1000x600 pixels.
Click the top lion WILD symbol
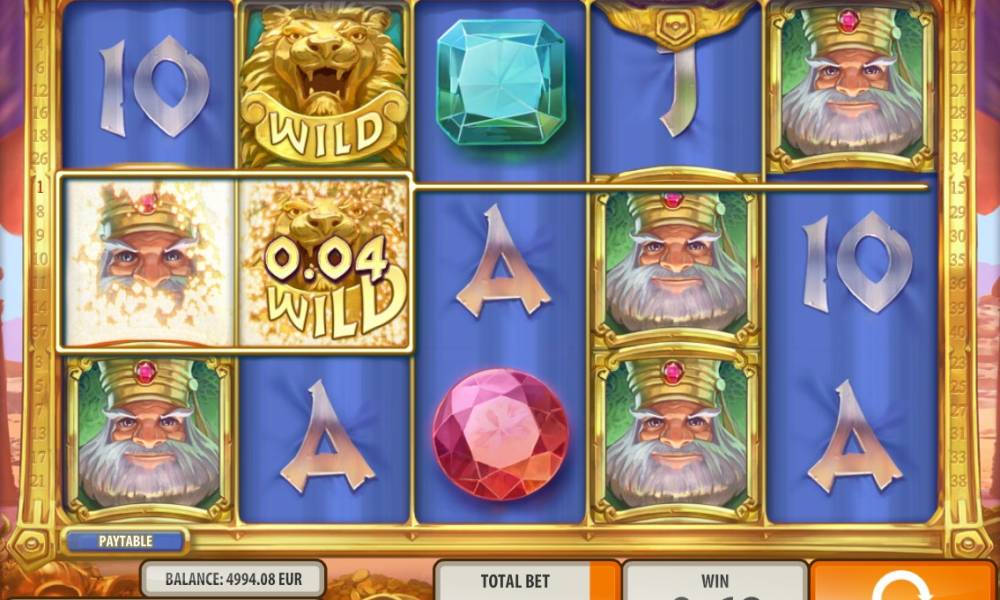click(x=324, y=85)
